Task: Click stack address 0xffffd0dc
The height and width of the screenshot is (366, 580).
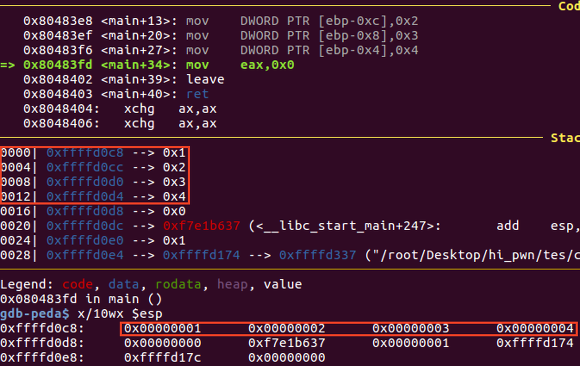Action: tap(85, 226)
